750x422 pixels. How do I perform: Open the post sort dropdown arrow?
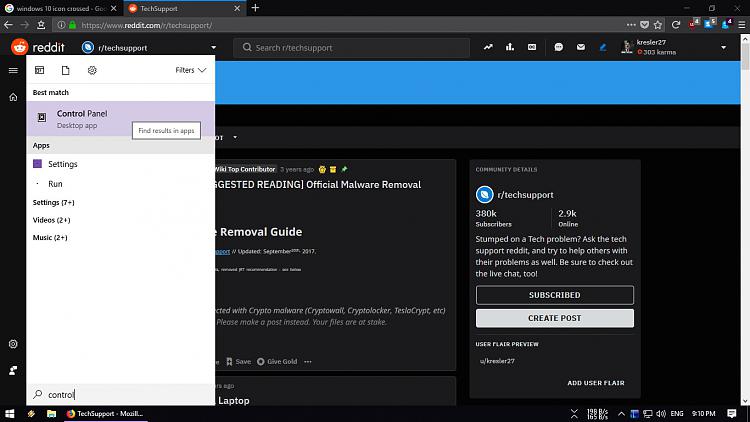[x=235, y=137]
